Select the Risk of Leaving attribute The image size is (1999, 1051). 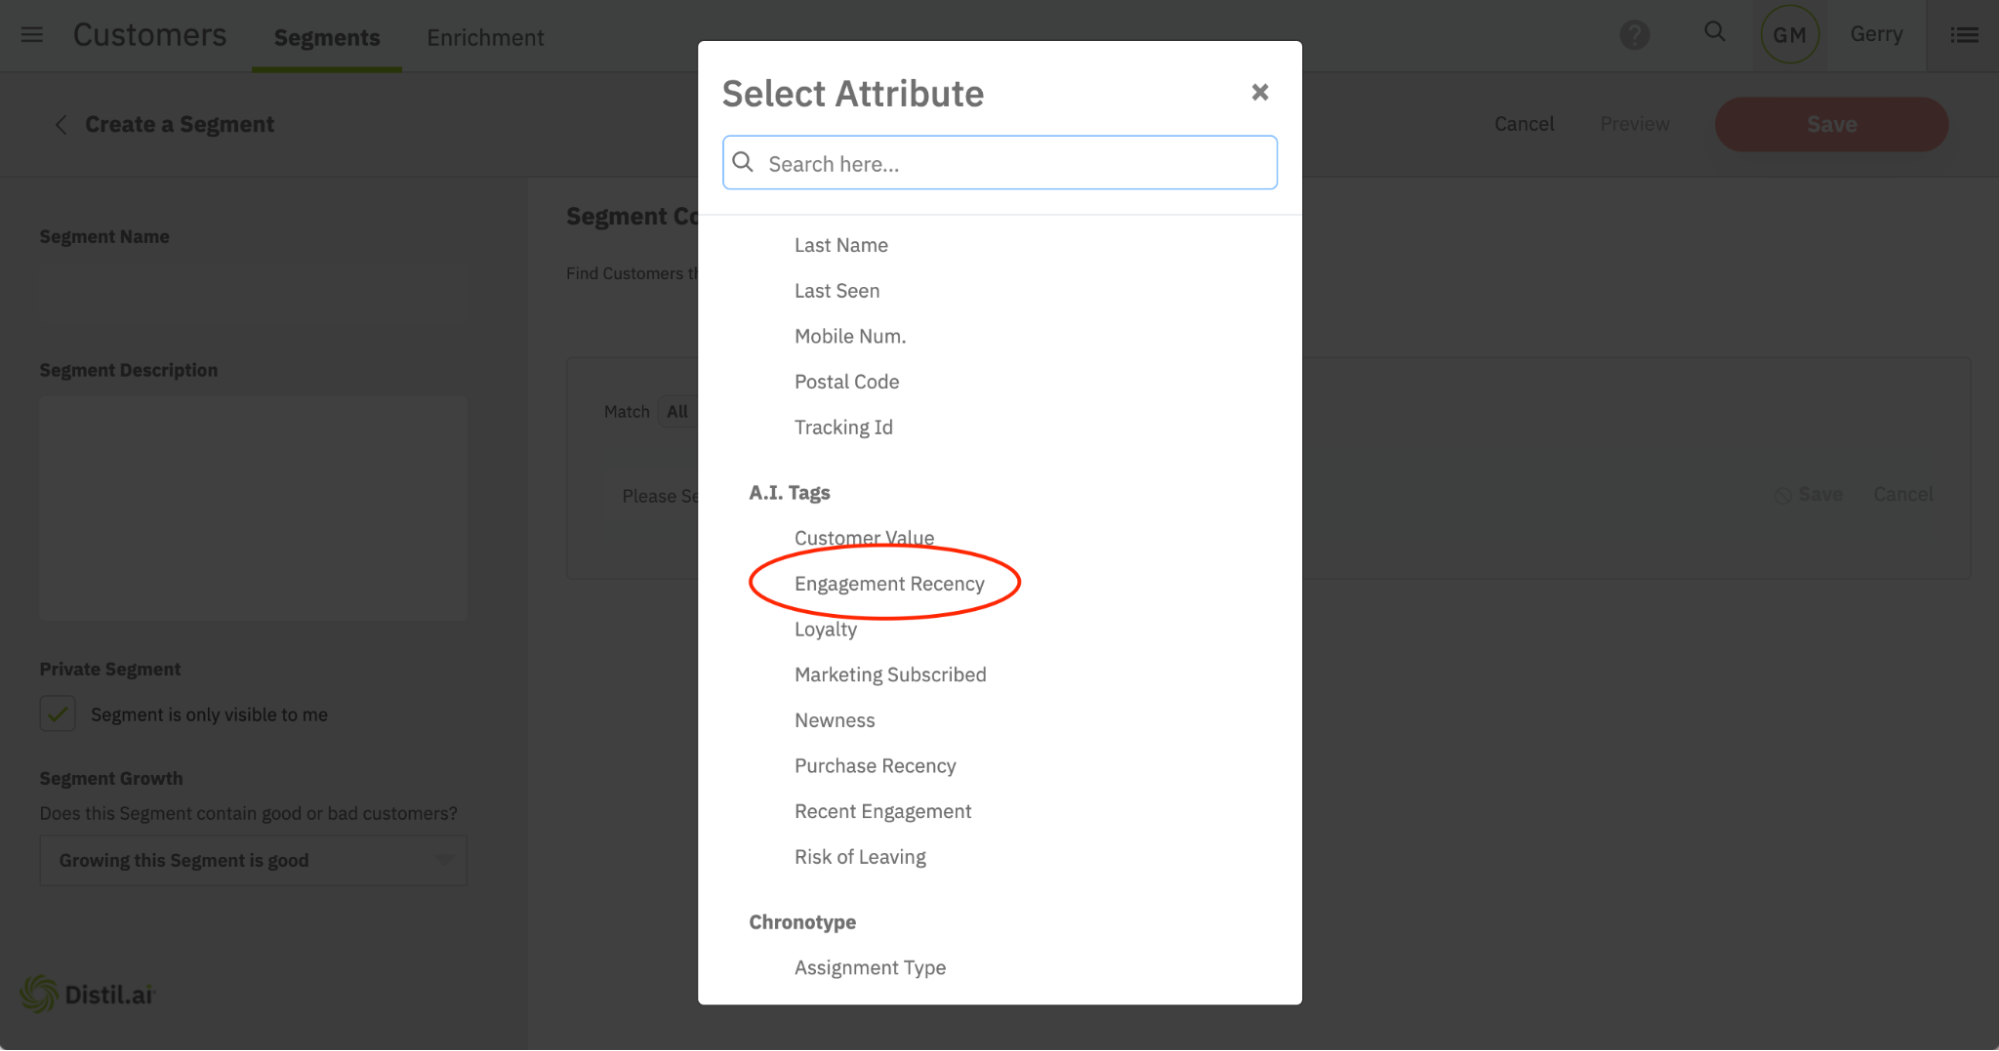[x=860, y=857]
